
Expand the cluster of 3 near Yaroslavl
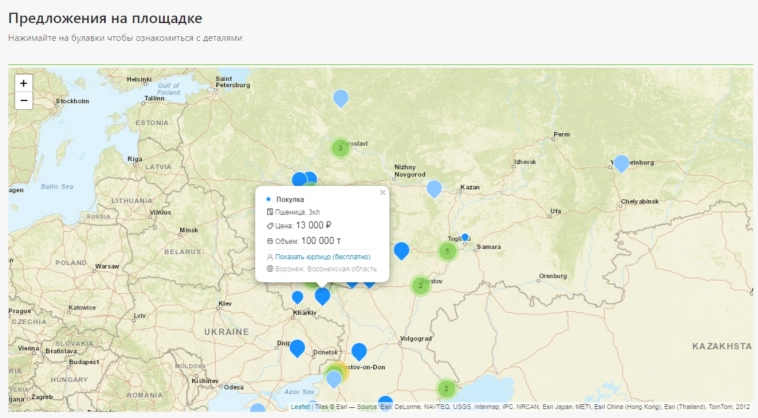click(340, 148)
